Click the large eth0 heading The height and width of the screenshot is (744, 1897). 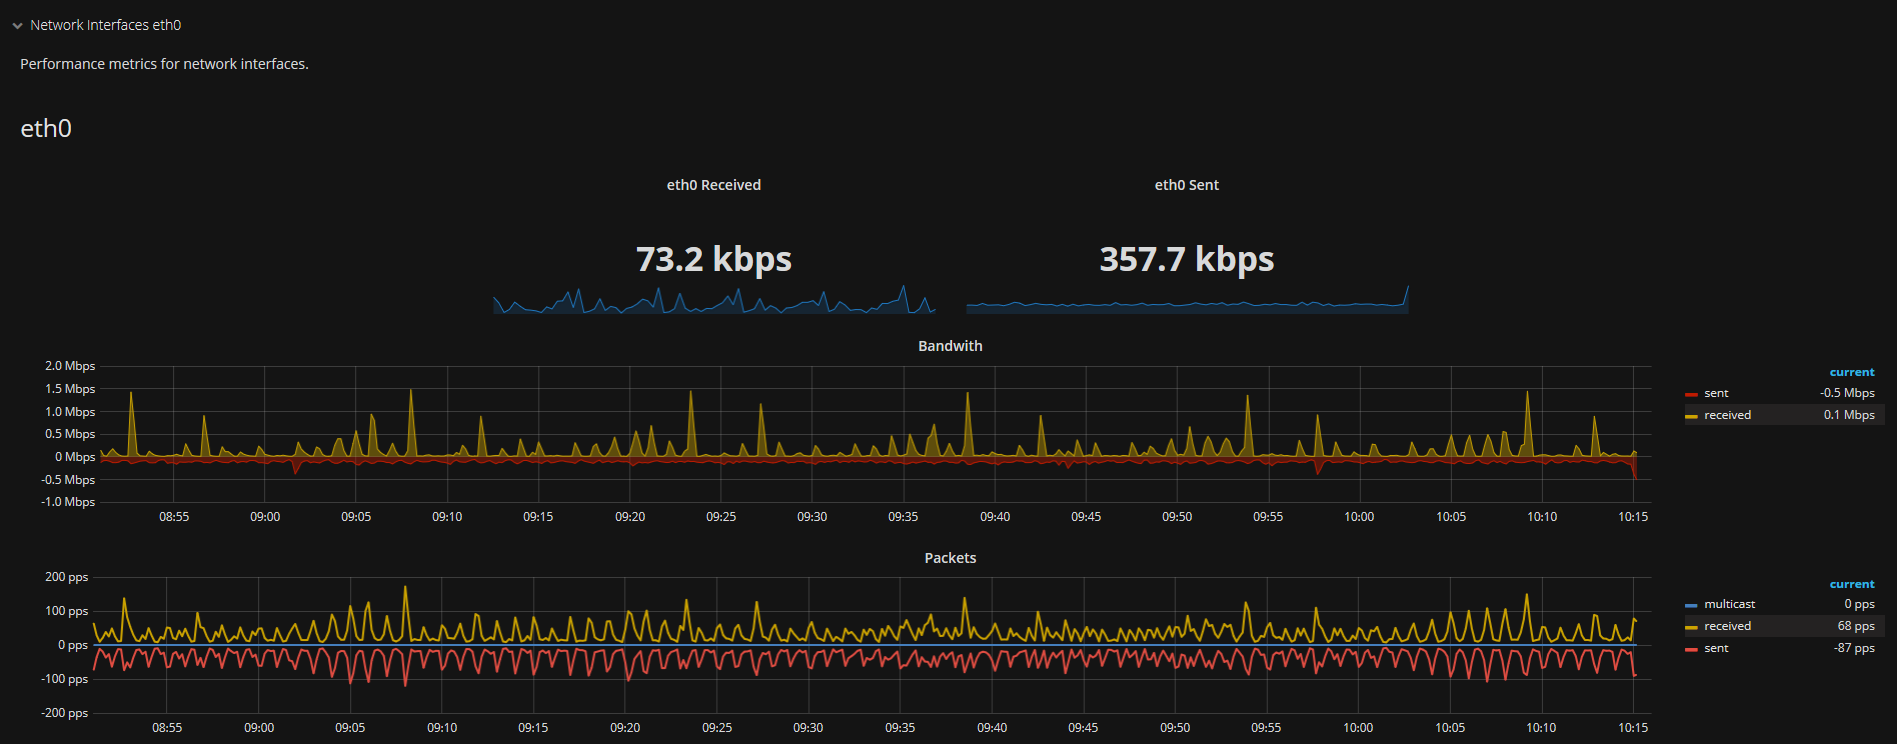pyautogui.click(x=46, y=129)
